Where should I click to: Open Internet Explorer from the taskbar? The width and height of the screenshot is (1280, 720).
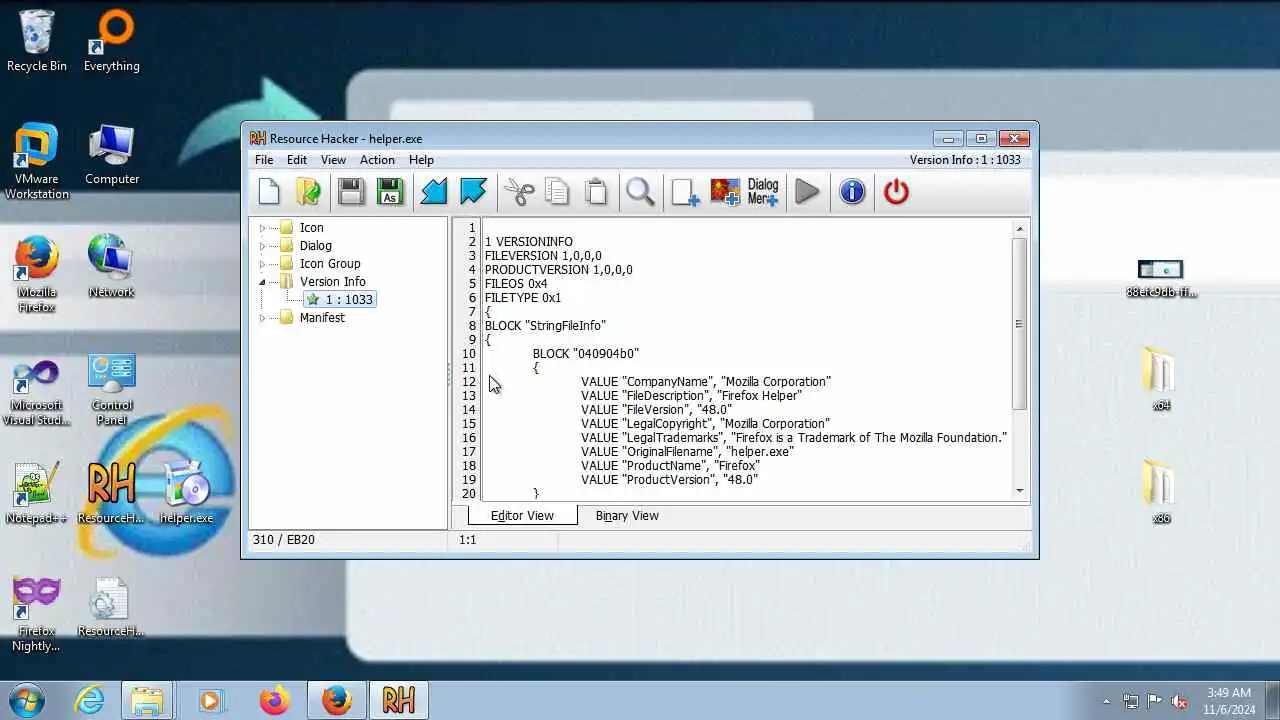[x=89, y=701]
